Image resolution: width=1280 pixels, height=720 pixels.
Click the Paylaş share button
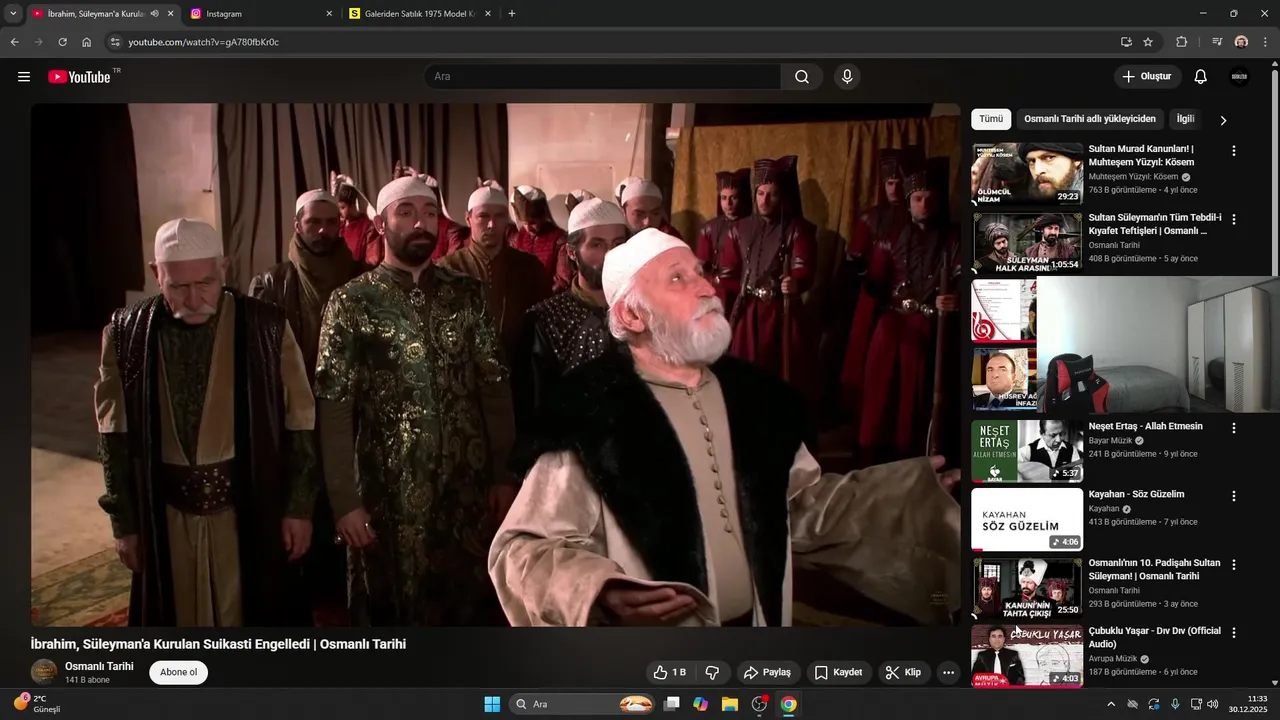pyautogui.click(x=768, y=672)
